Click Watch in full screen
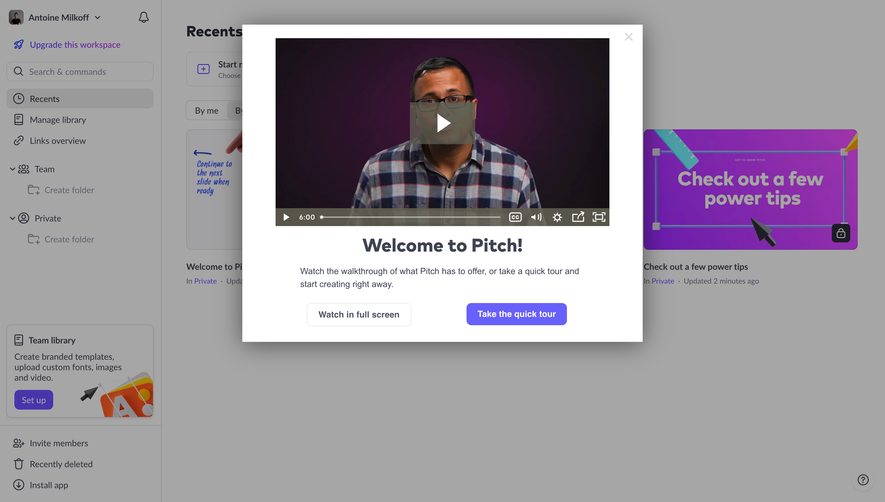885x502 pixels. [x=359, y=315]
